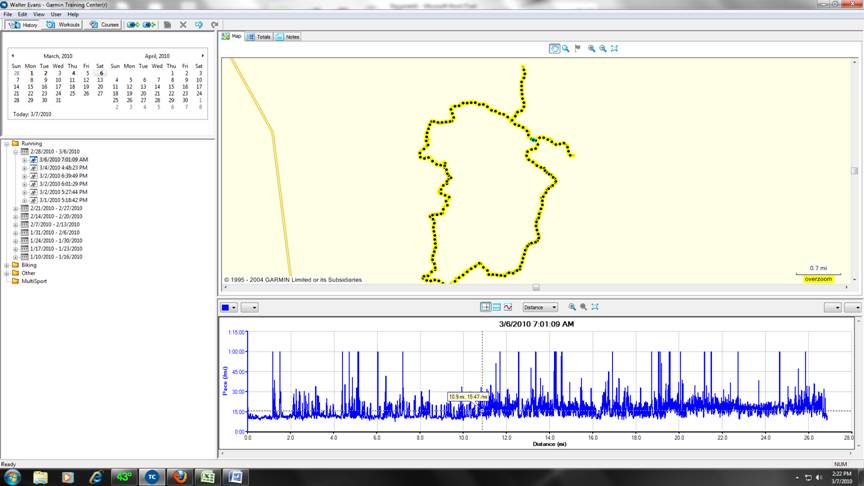This screenshot has width=864, height=486.
Task: Select the map pan hand tool
Action: (555, 48)
